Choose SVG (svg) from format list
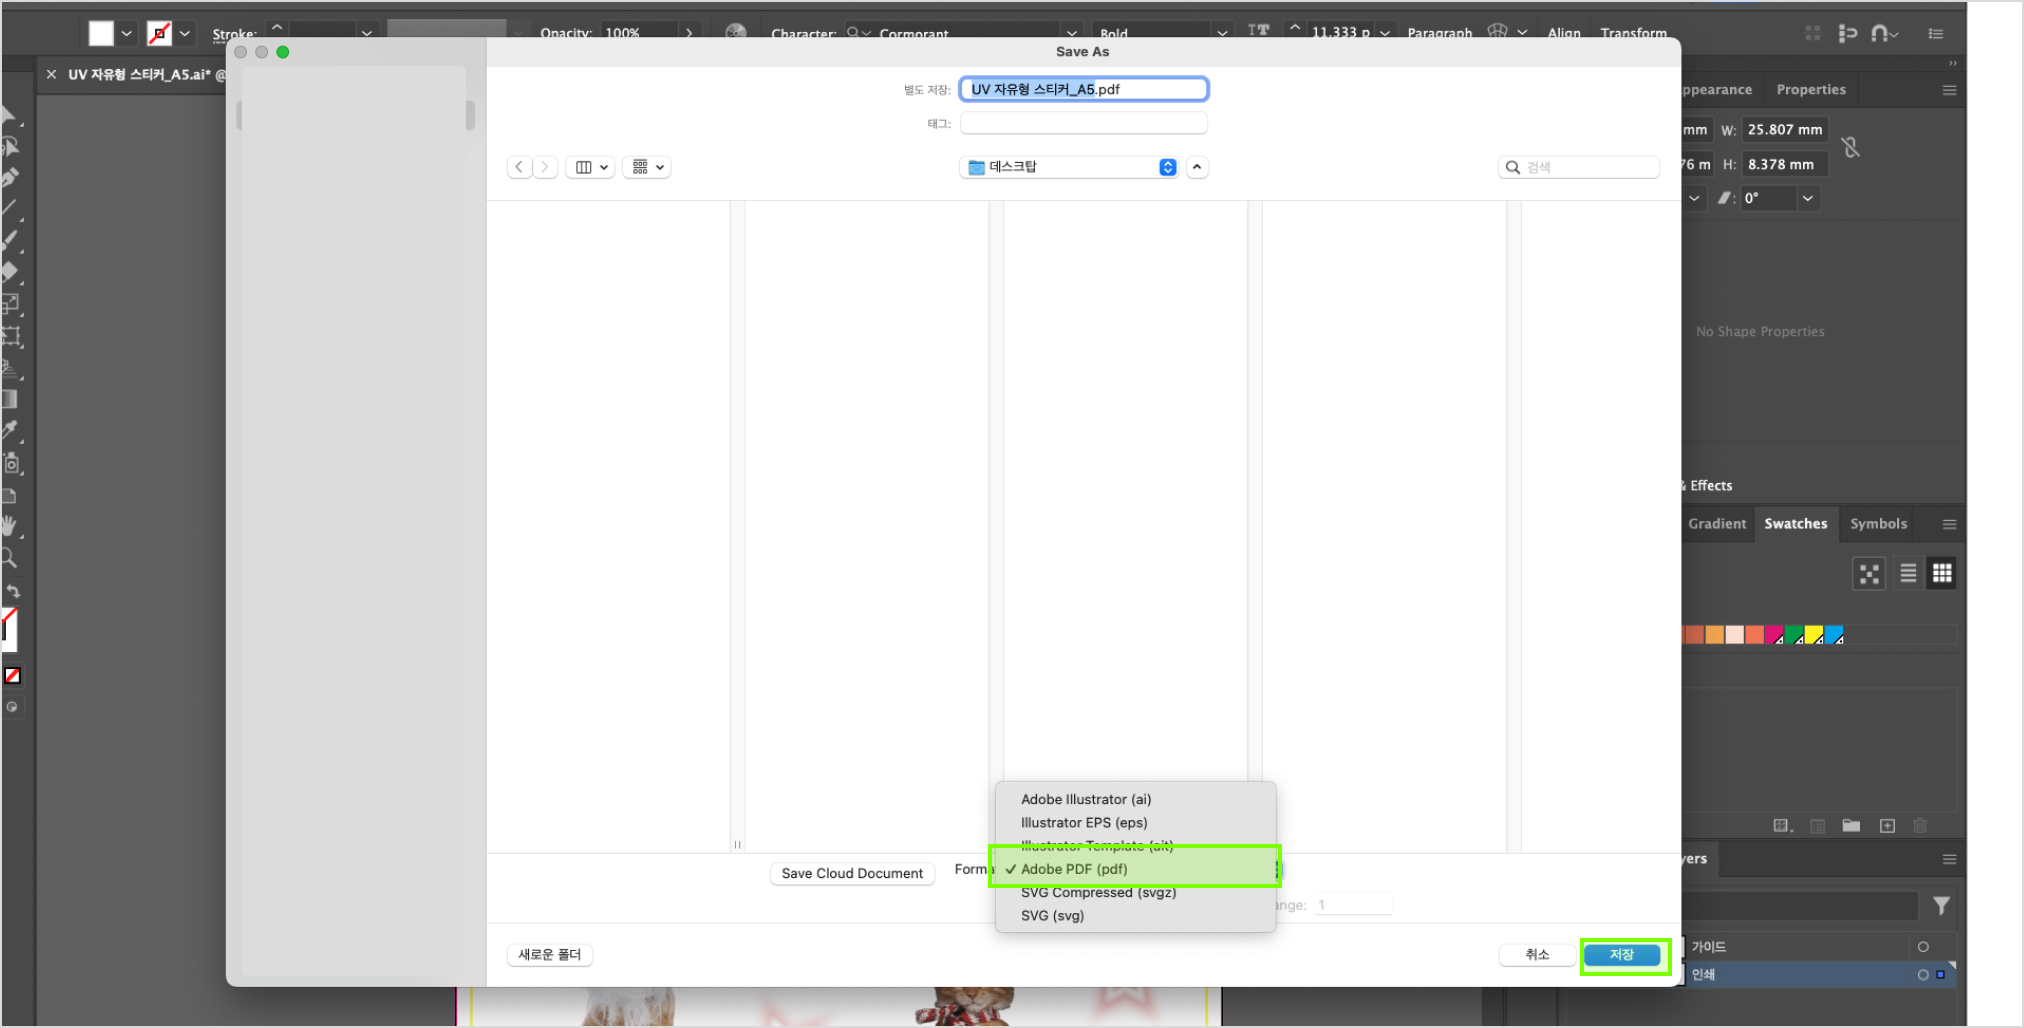This screenshot has height=1028, width=2024. coord(1052,915)
